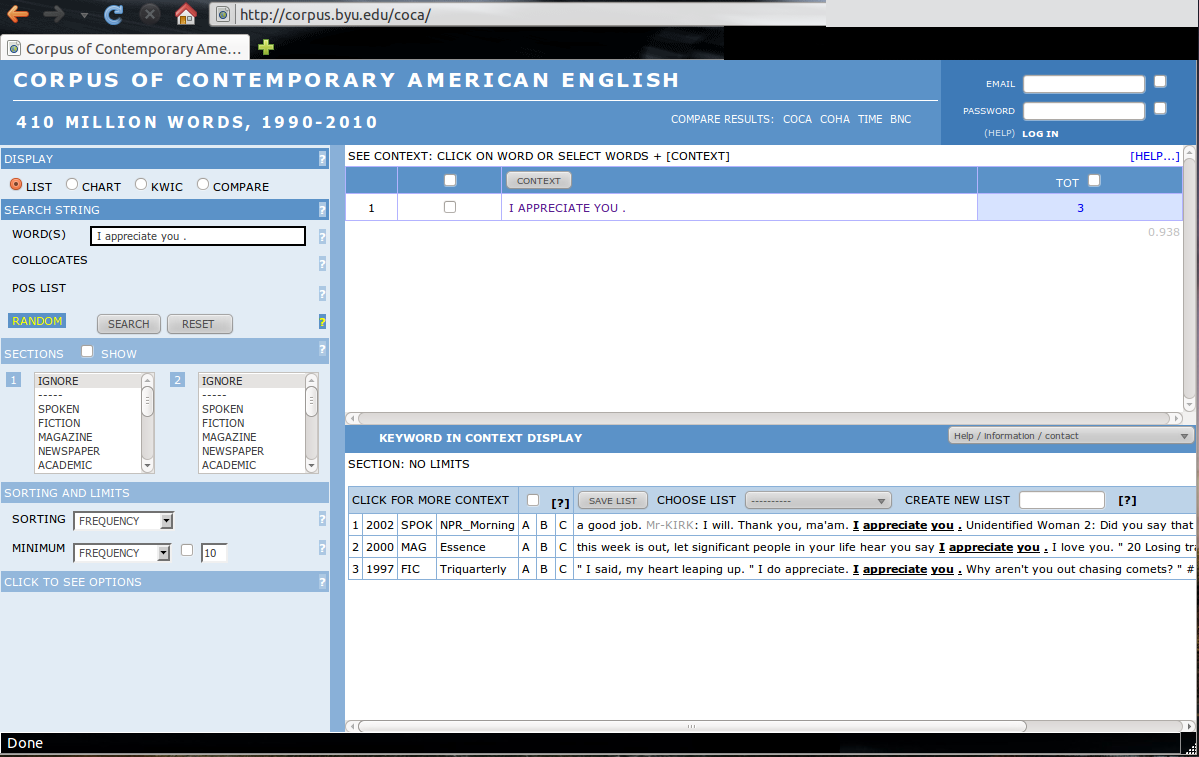This screenshot has width=1199, height=757.
Task: Switch to the Corpus of Contemporary American English tab
Action: (125, 48)
